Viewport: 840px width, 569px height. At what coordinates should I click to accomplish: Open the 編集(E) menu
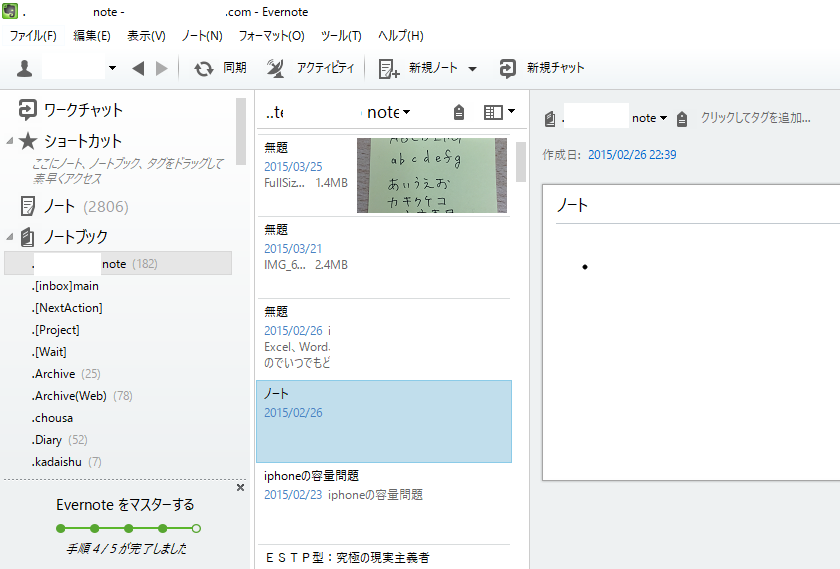[x=92, y=36]
